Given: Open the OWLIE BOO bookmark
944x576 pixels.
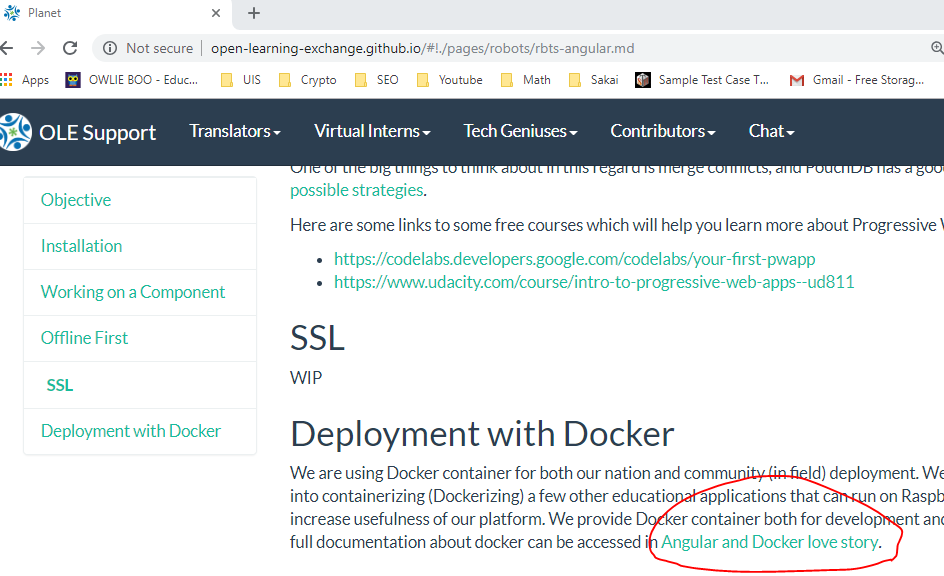Looking at the screenshot, I should 132,79.
